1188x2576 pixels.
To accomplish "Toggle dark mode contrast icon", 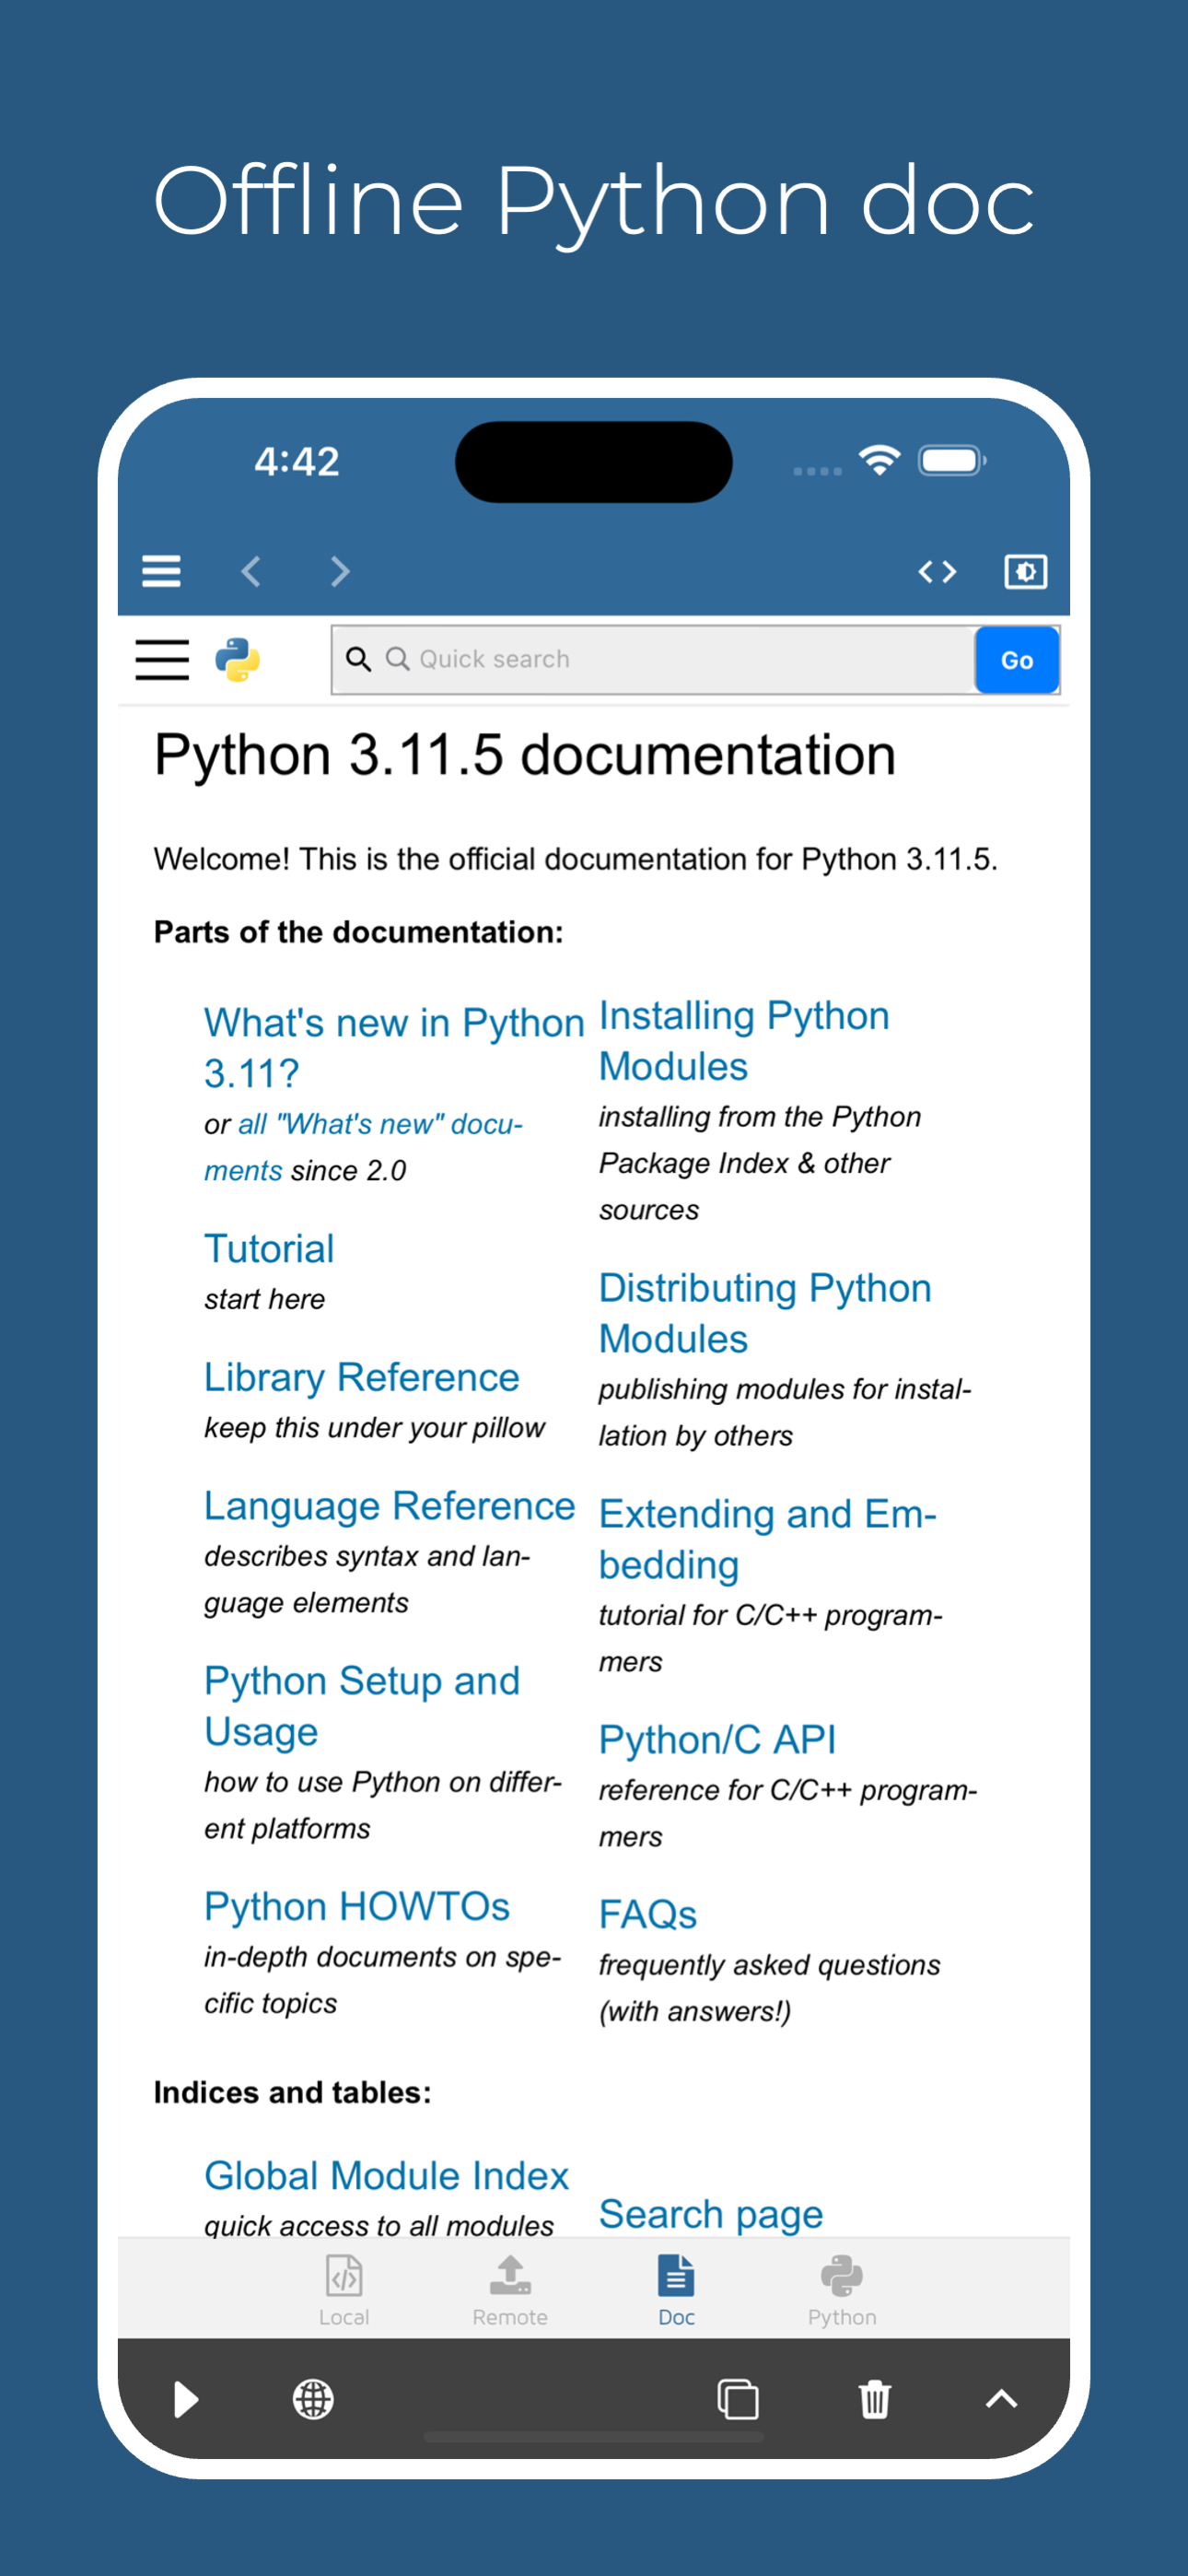I will click(x=1025, y=571).
